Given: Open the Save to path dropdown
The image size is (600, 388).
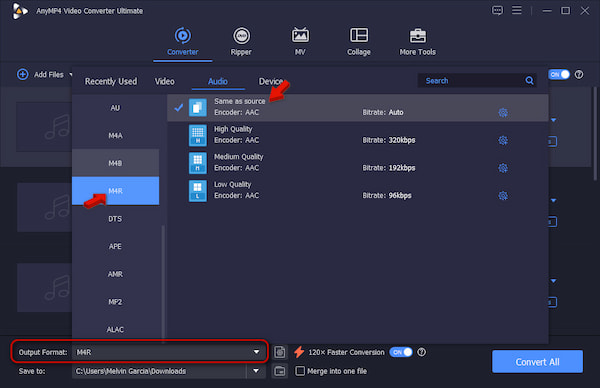Looking at the screenshot, I should pyautogui.click(x=256, y=371).
